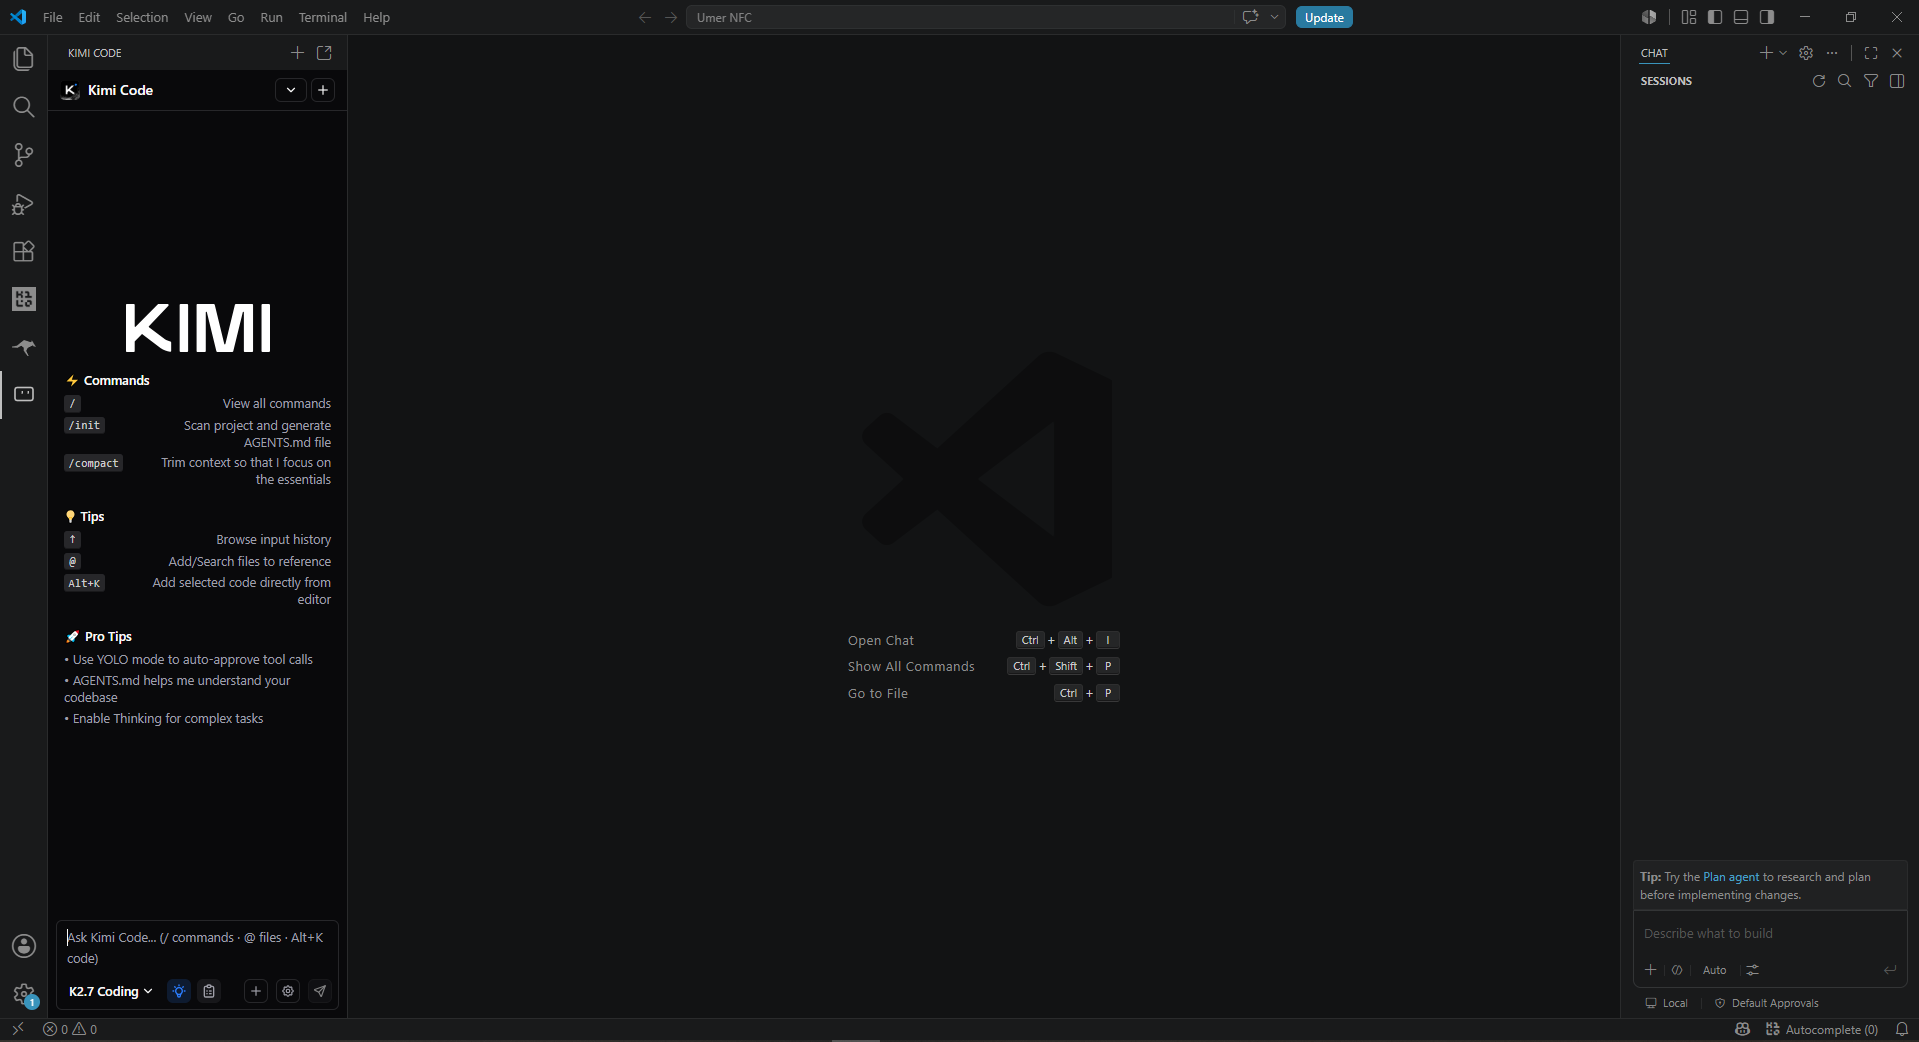
Task: Click the Customize Layout icon
Action: click(x=1689, y=17)
